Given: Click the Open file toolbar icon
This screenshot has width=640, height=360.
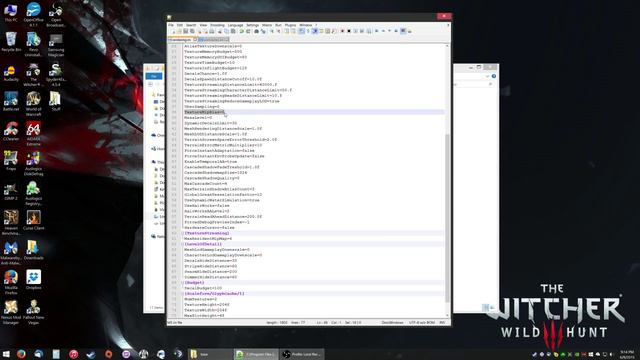Looking at the screenshot, I should (x=179, y=31).
